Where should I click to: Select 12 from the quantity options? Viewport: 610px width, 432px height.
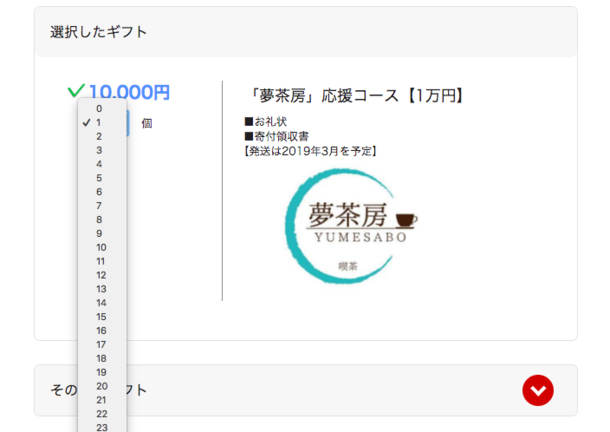click(101, 275)
